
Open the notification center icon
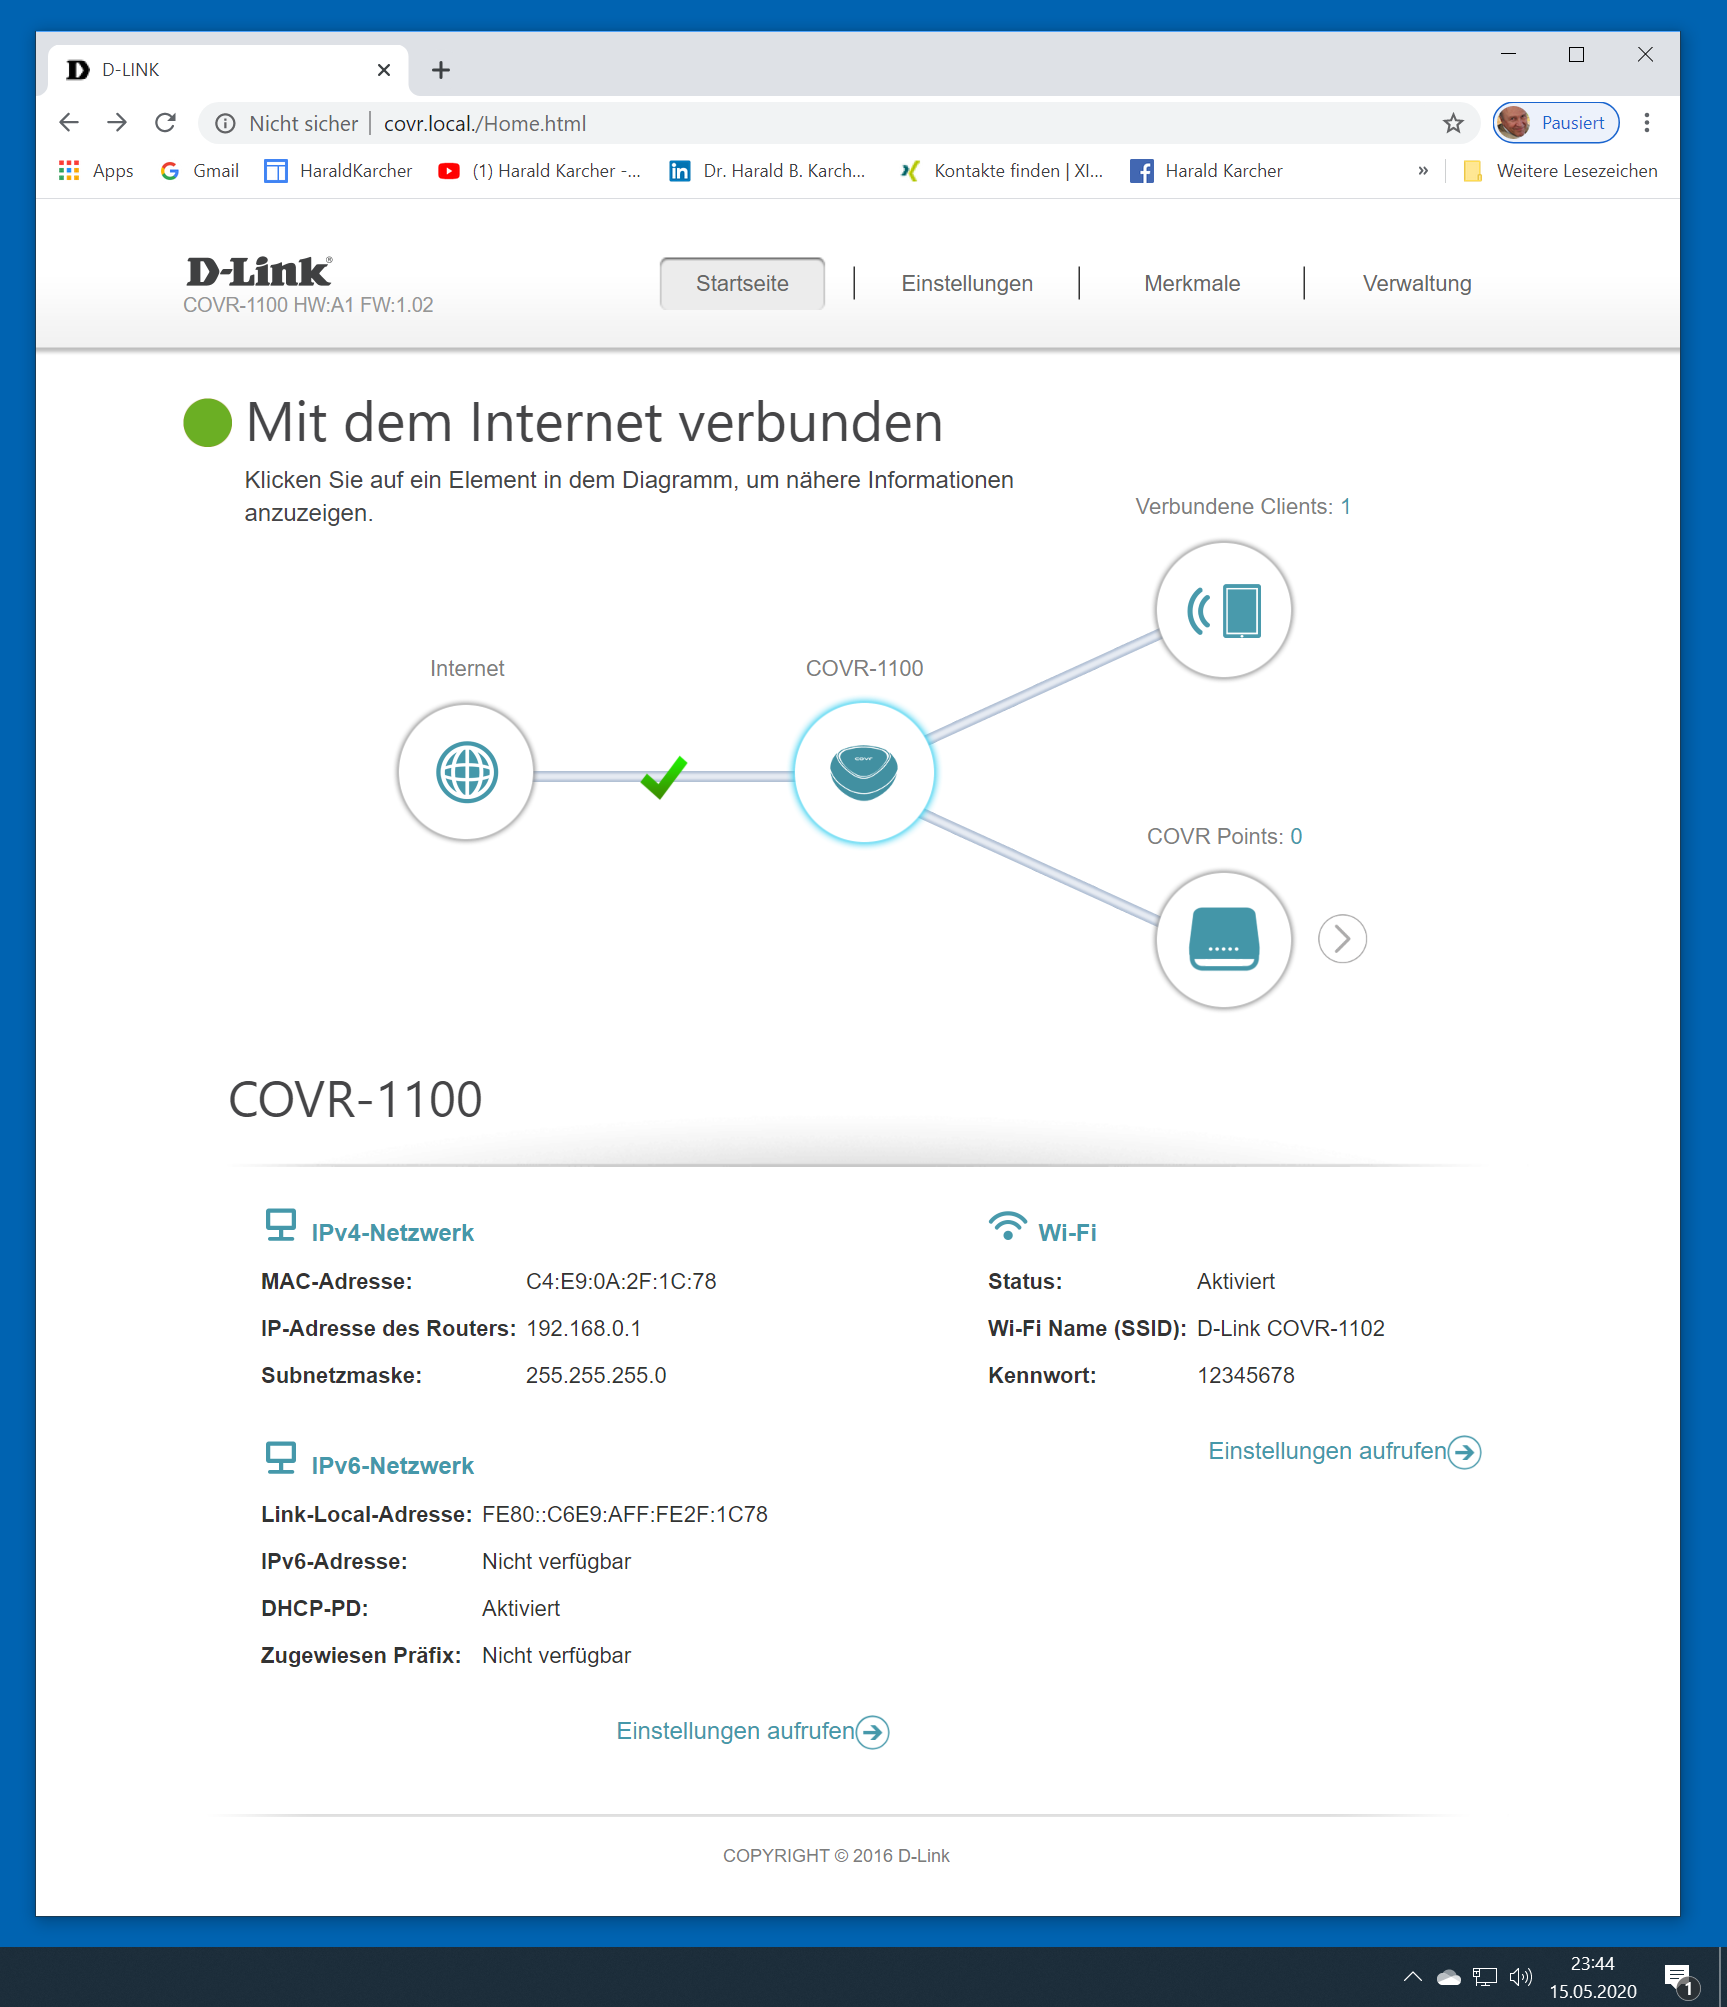point(1680,1978)
